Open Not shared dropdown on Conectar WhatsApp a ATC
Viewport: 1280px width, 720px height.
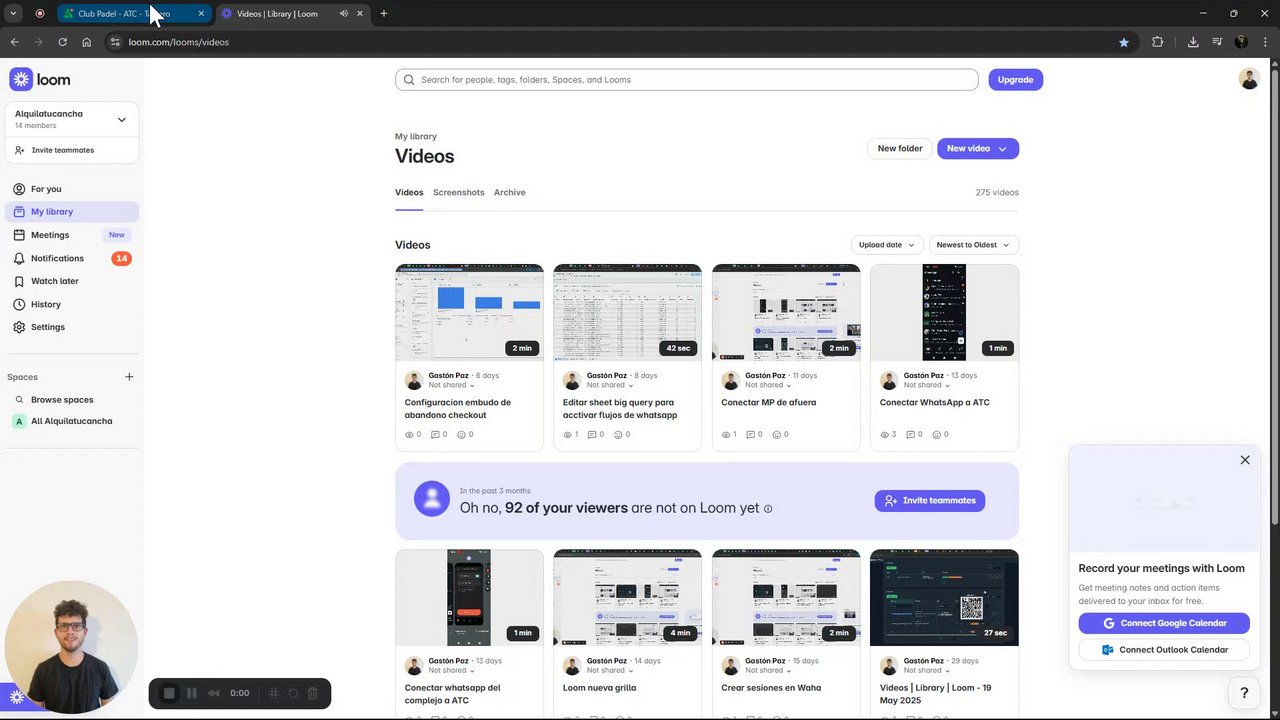click(x=926, y=385)
